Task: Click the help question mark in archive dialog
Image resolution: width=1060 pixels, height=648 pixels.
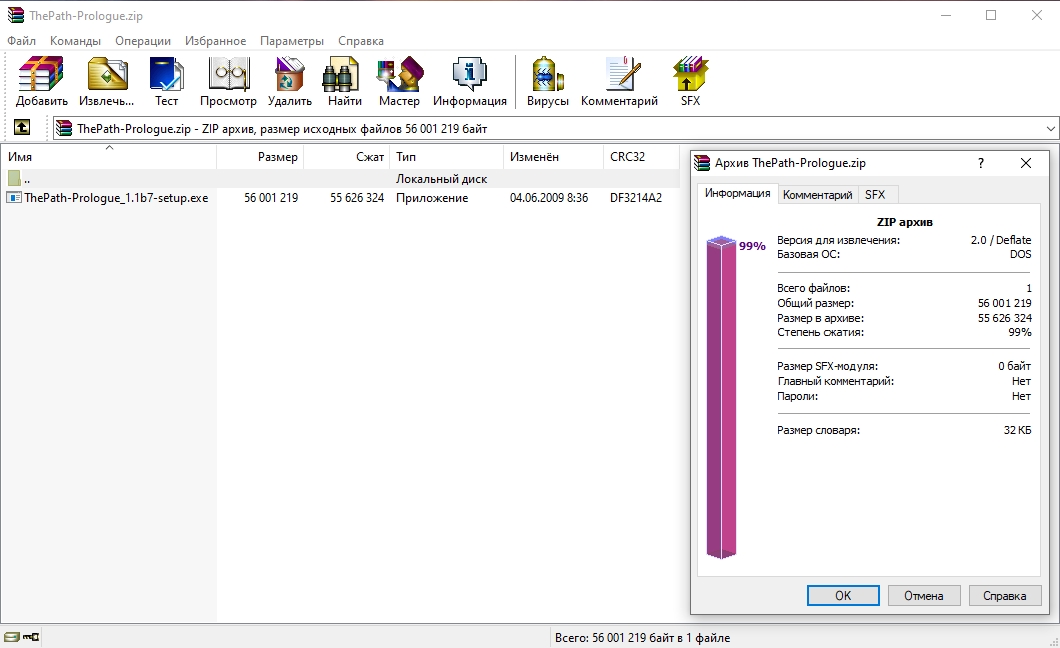Action: coord(981,163)
